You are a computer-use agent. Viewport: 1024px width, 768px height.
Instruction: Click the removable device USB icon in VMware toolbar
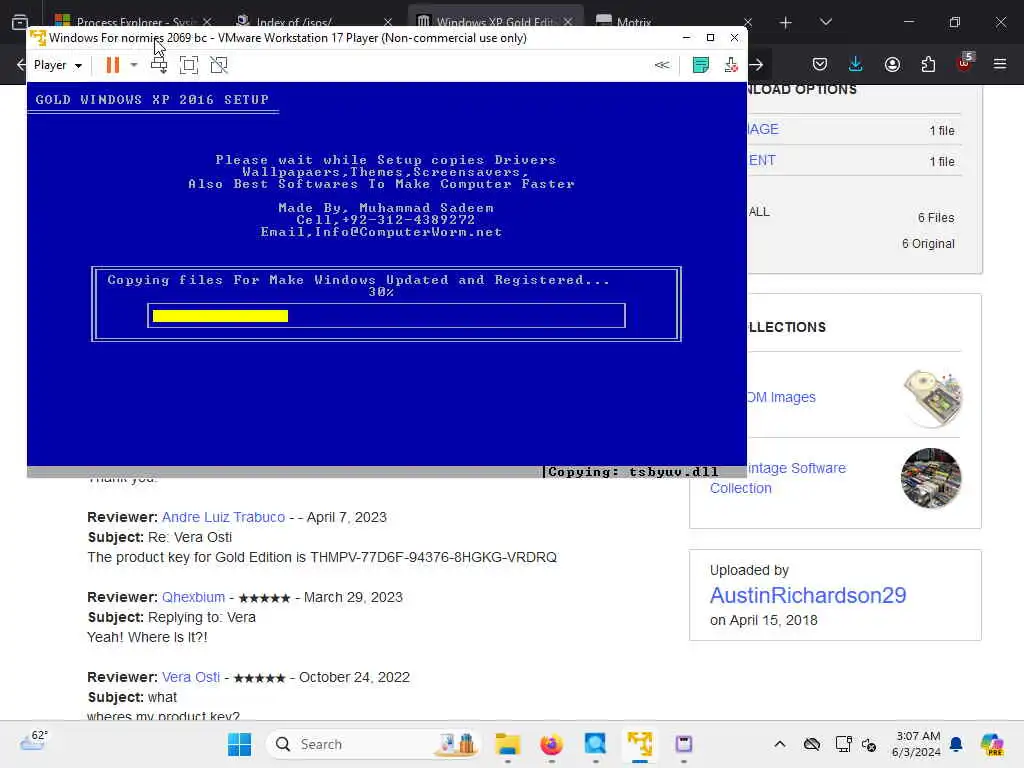[731, 65]
